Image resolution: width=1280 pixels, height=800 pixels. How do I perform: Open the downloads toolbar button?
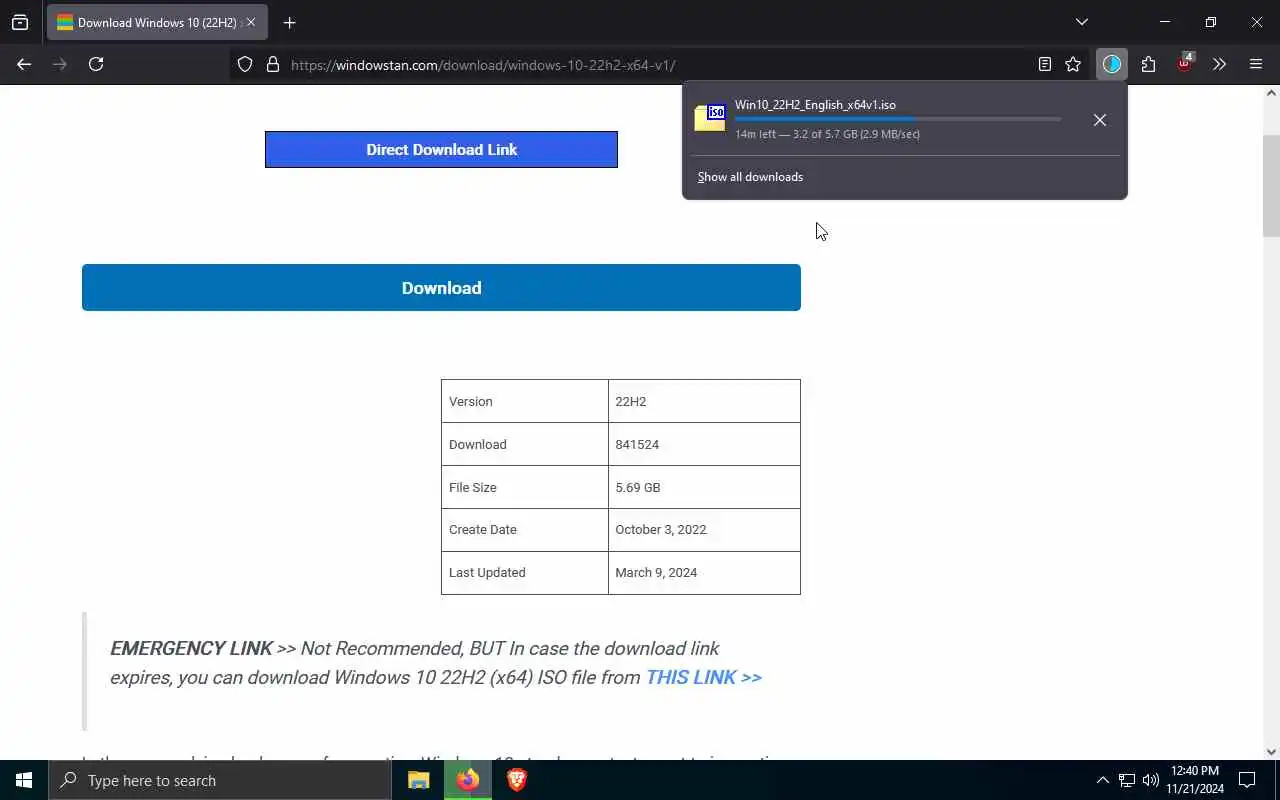click(x=1112, y=64)
